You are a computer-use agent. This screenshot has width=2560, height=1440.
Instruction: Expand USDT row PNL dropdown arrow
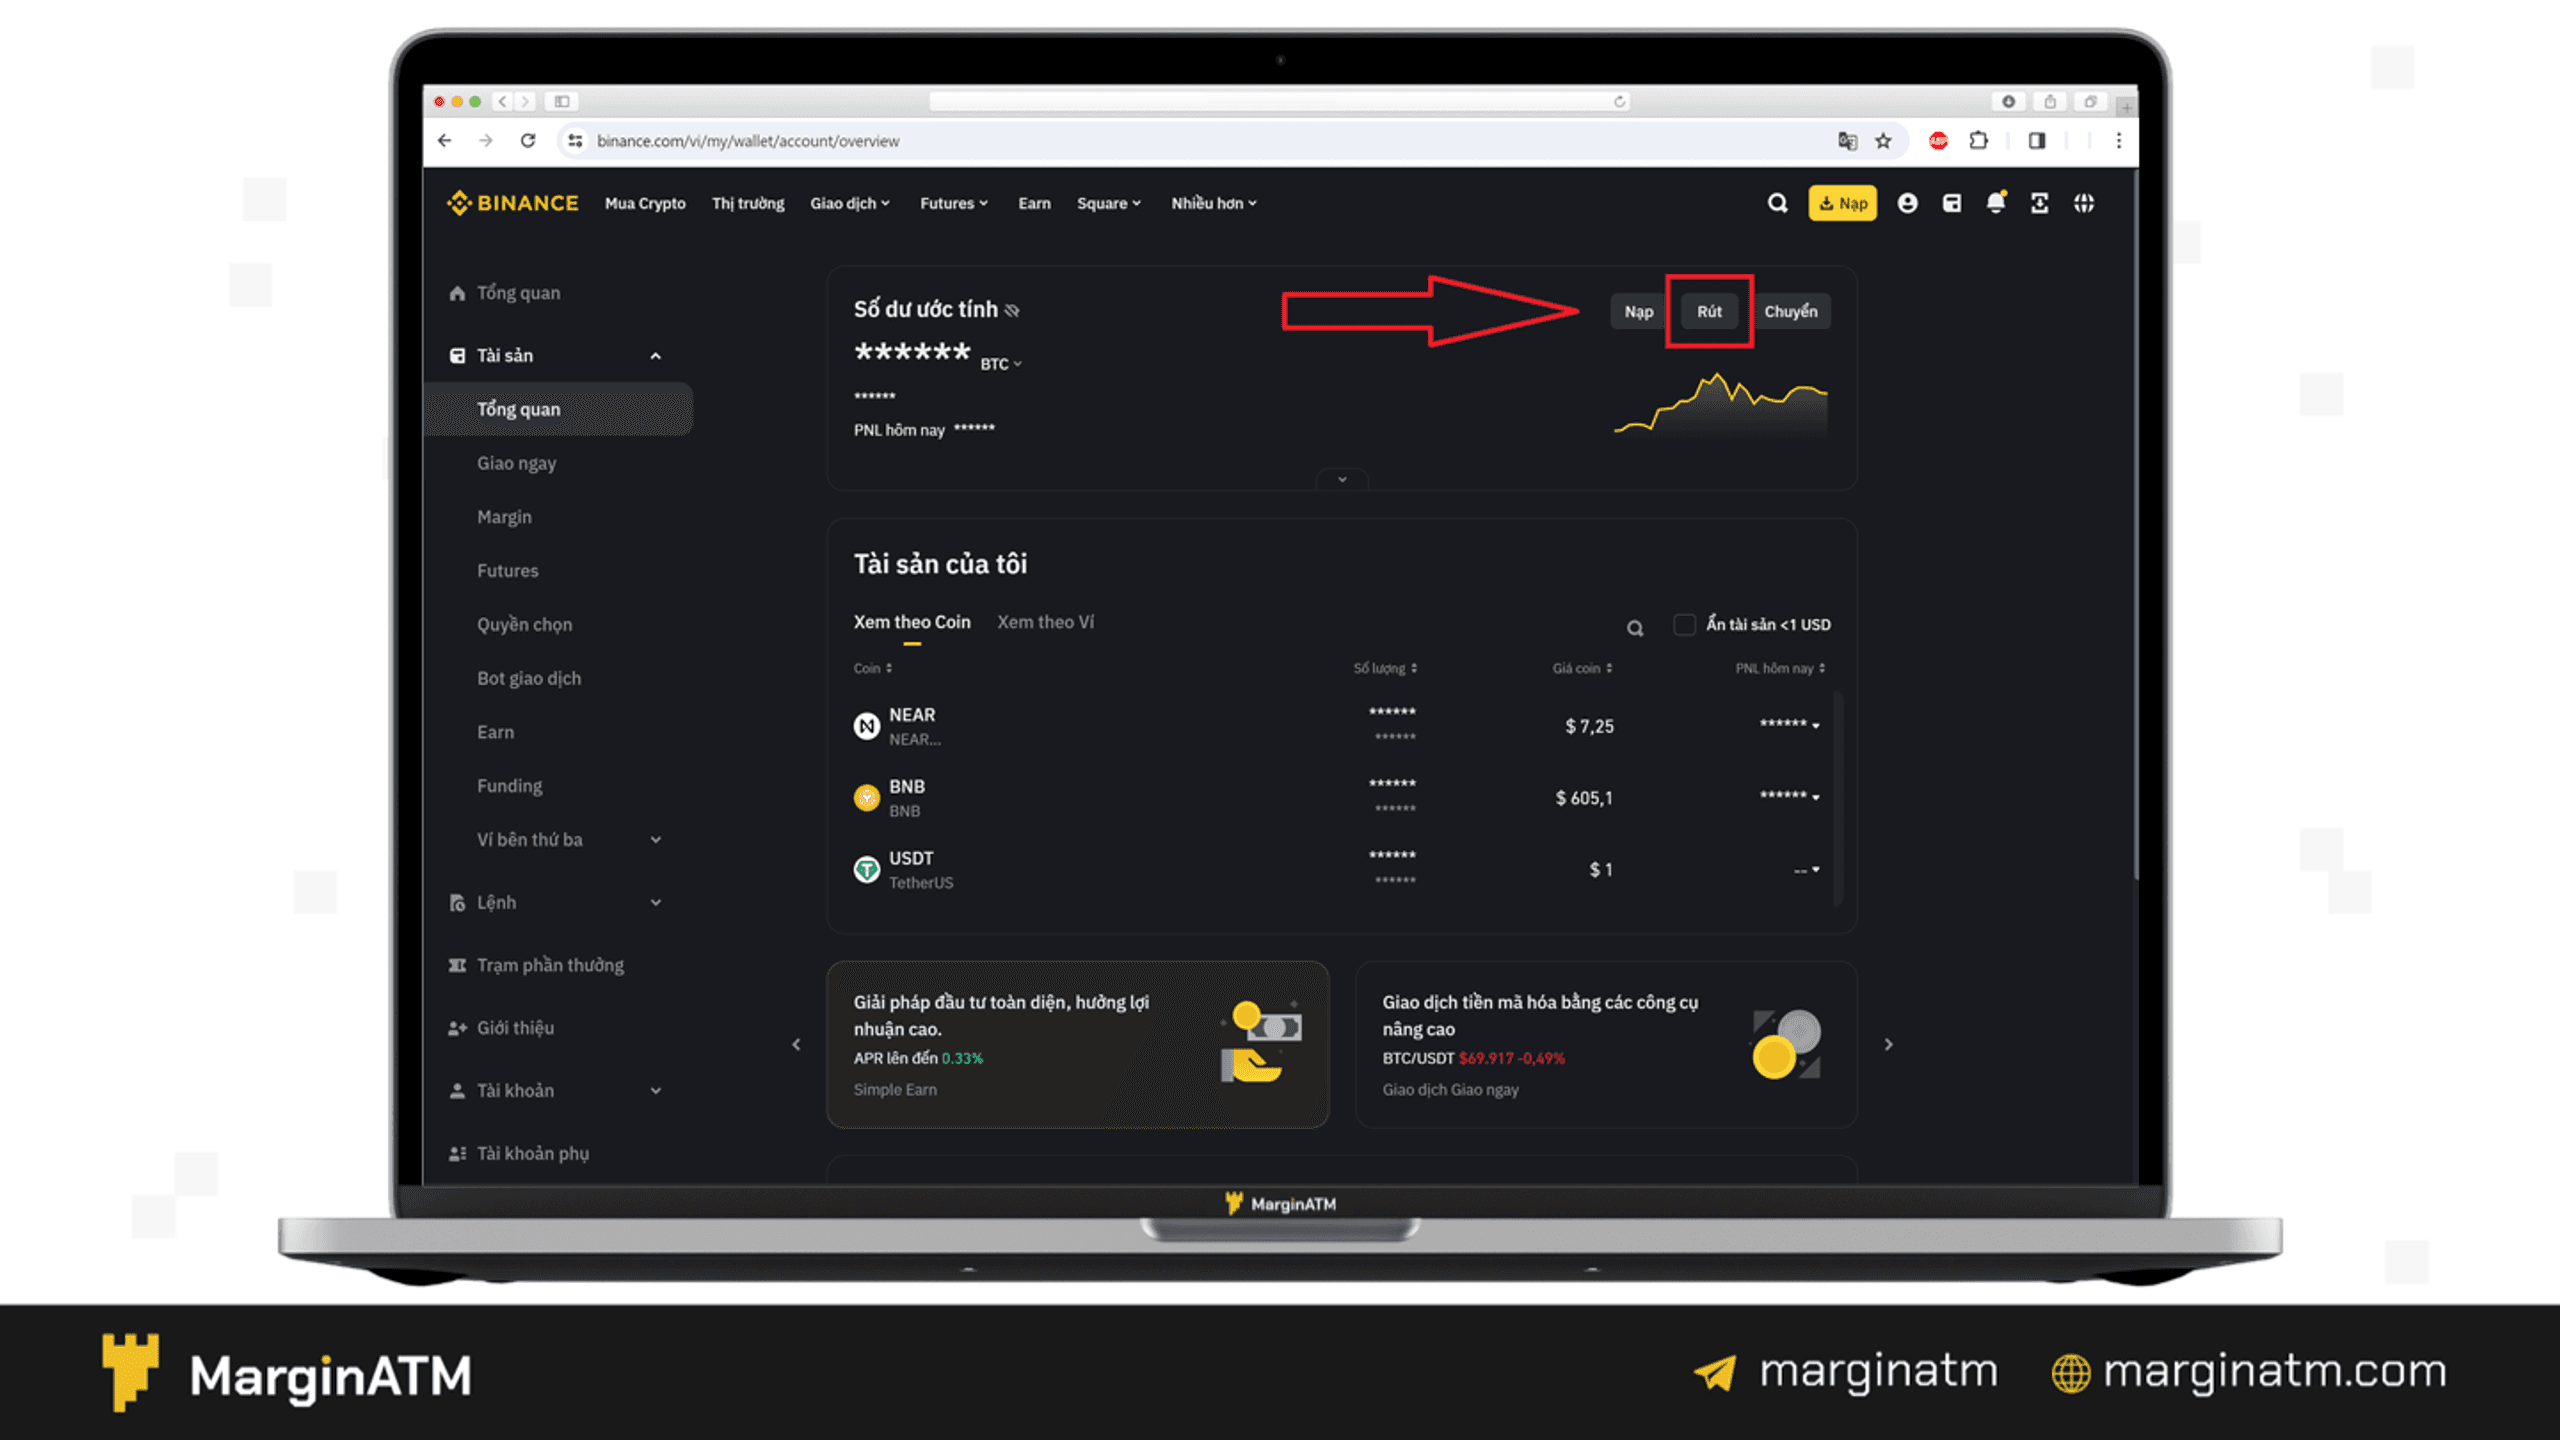(1816, 869)
